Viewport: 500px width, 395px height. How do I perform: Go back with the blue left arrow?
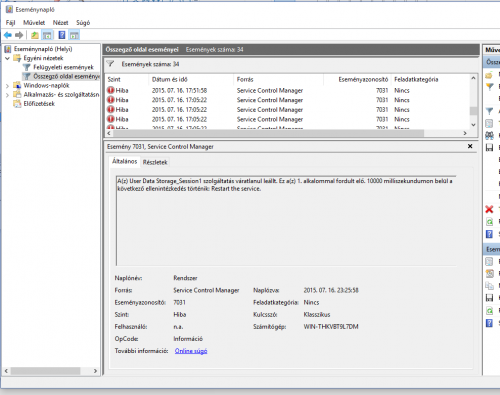[8, 35]
